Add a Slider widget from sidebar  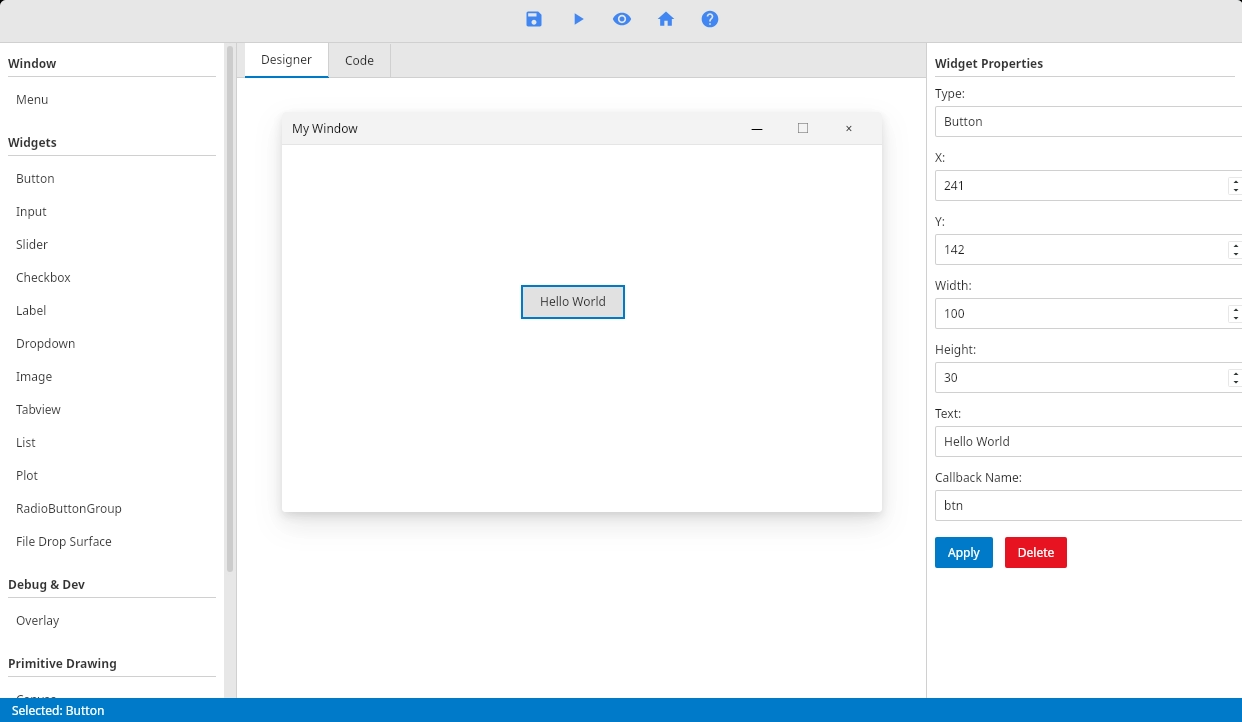coord(32,245)
